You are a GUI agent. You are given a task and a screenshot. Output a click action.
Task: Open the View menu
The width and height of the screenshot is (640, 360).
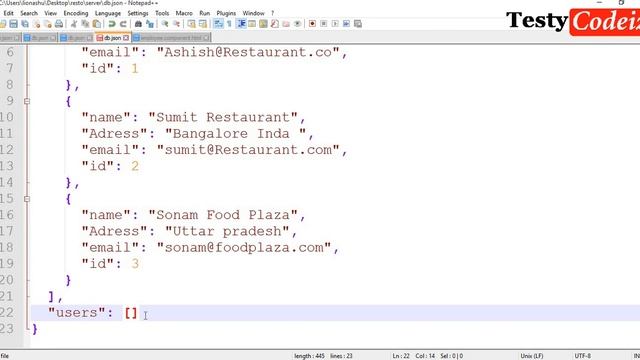point(51,13)
